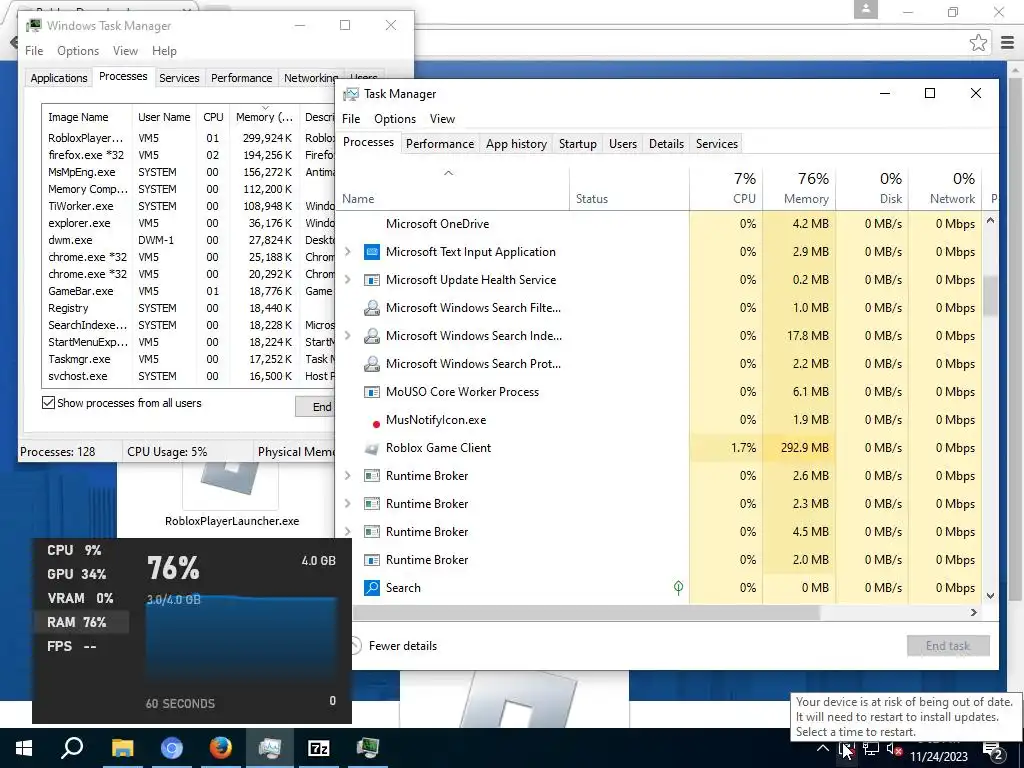Select the Microsoft OneDrive process row

point(660,224)
